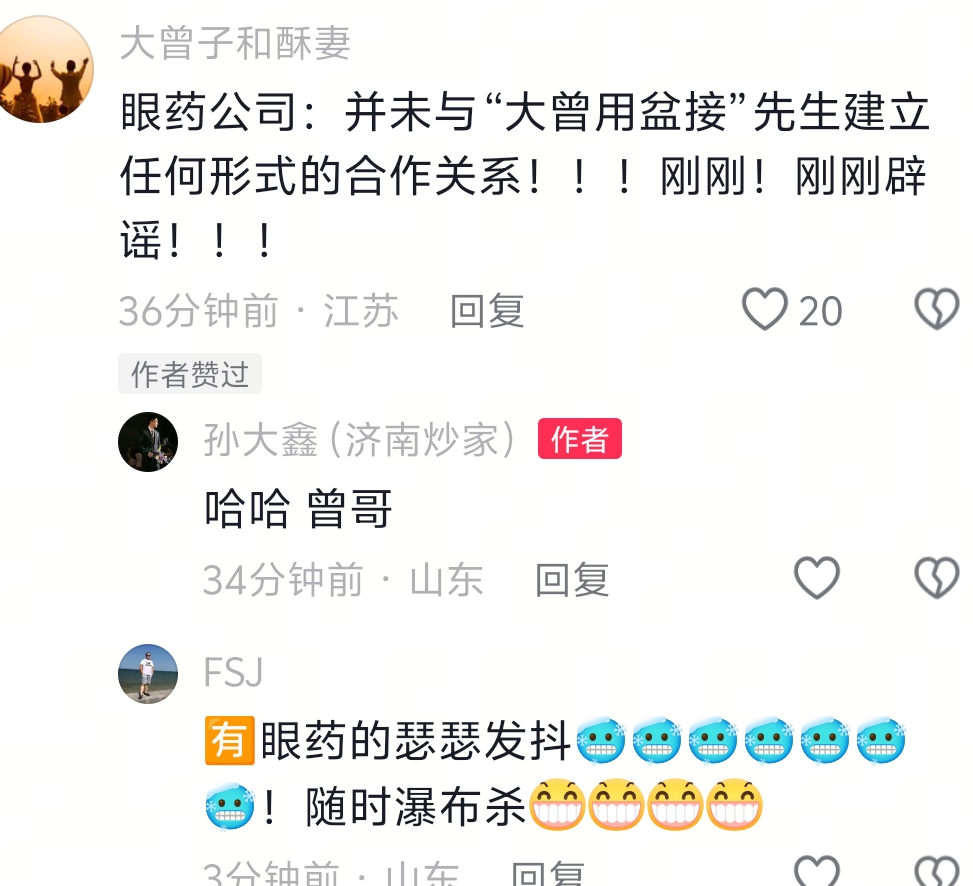
Task: Open 大曾子和酥妻 profile avatar
Action: (42, 69)
